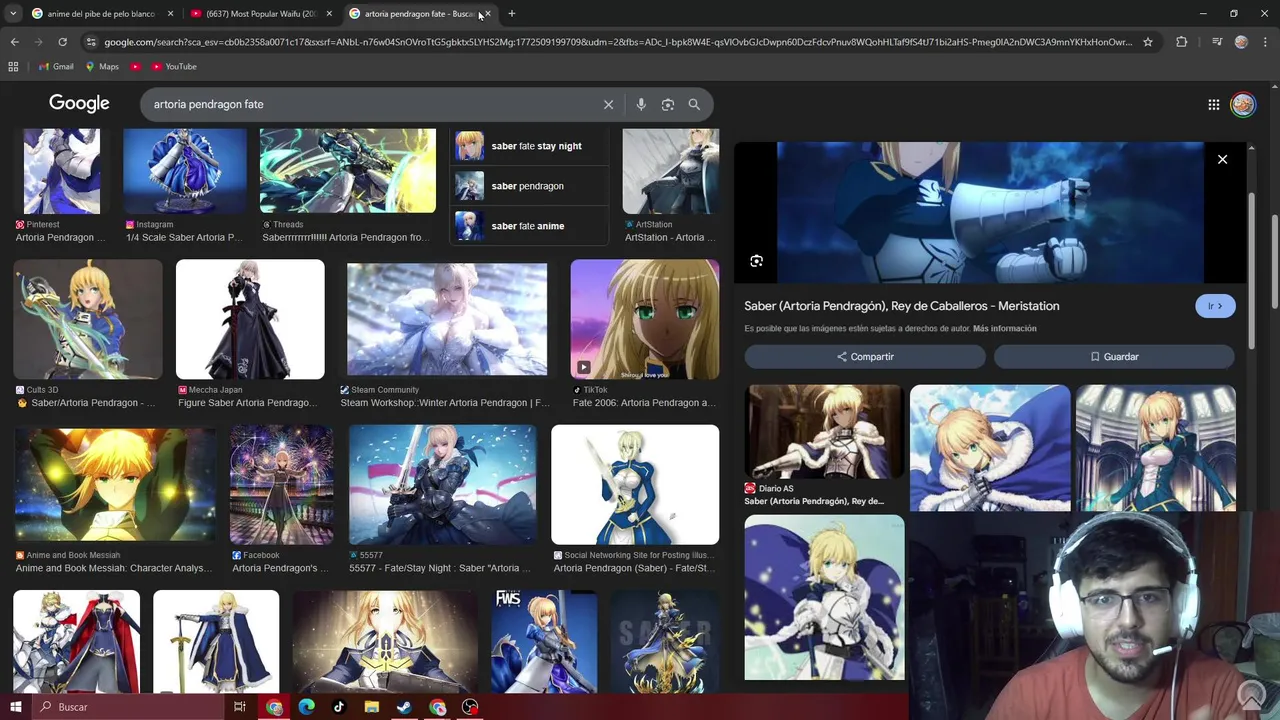Open the ArtStation Artoria thumbnail
Viewport: 1280px width, 720px height.
[x=670, y=171]
